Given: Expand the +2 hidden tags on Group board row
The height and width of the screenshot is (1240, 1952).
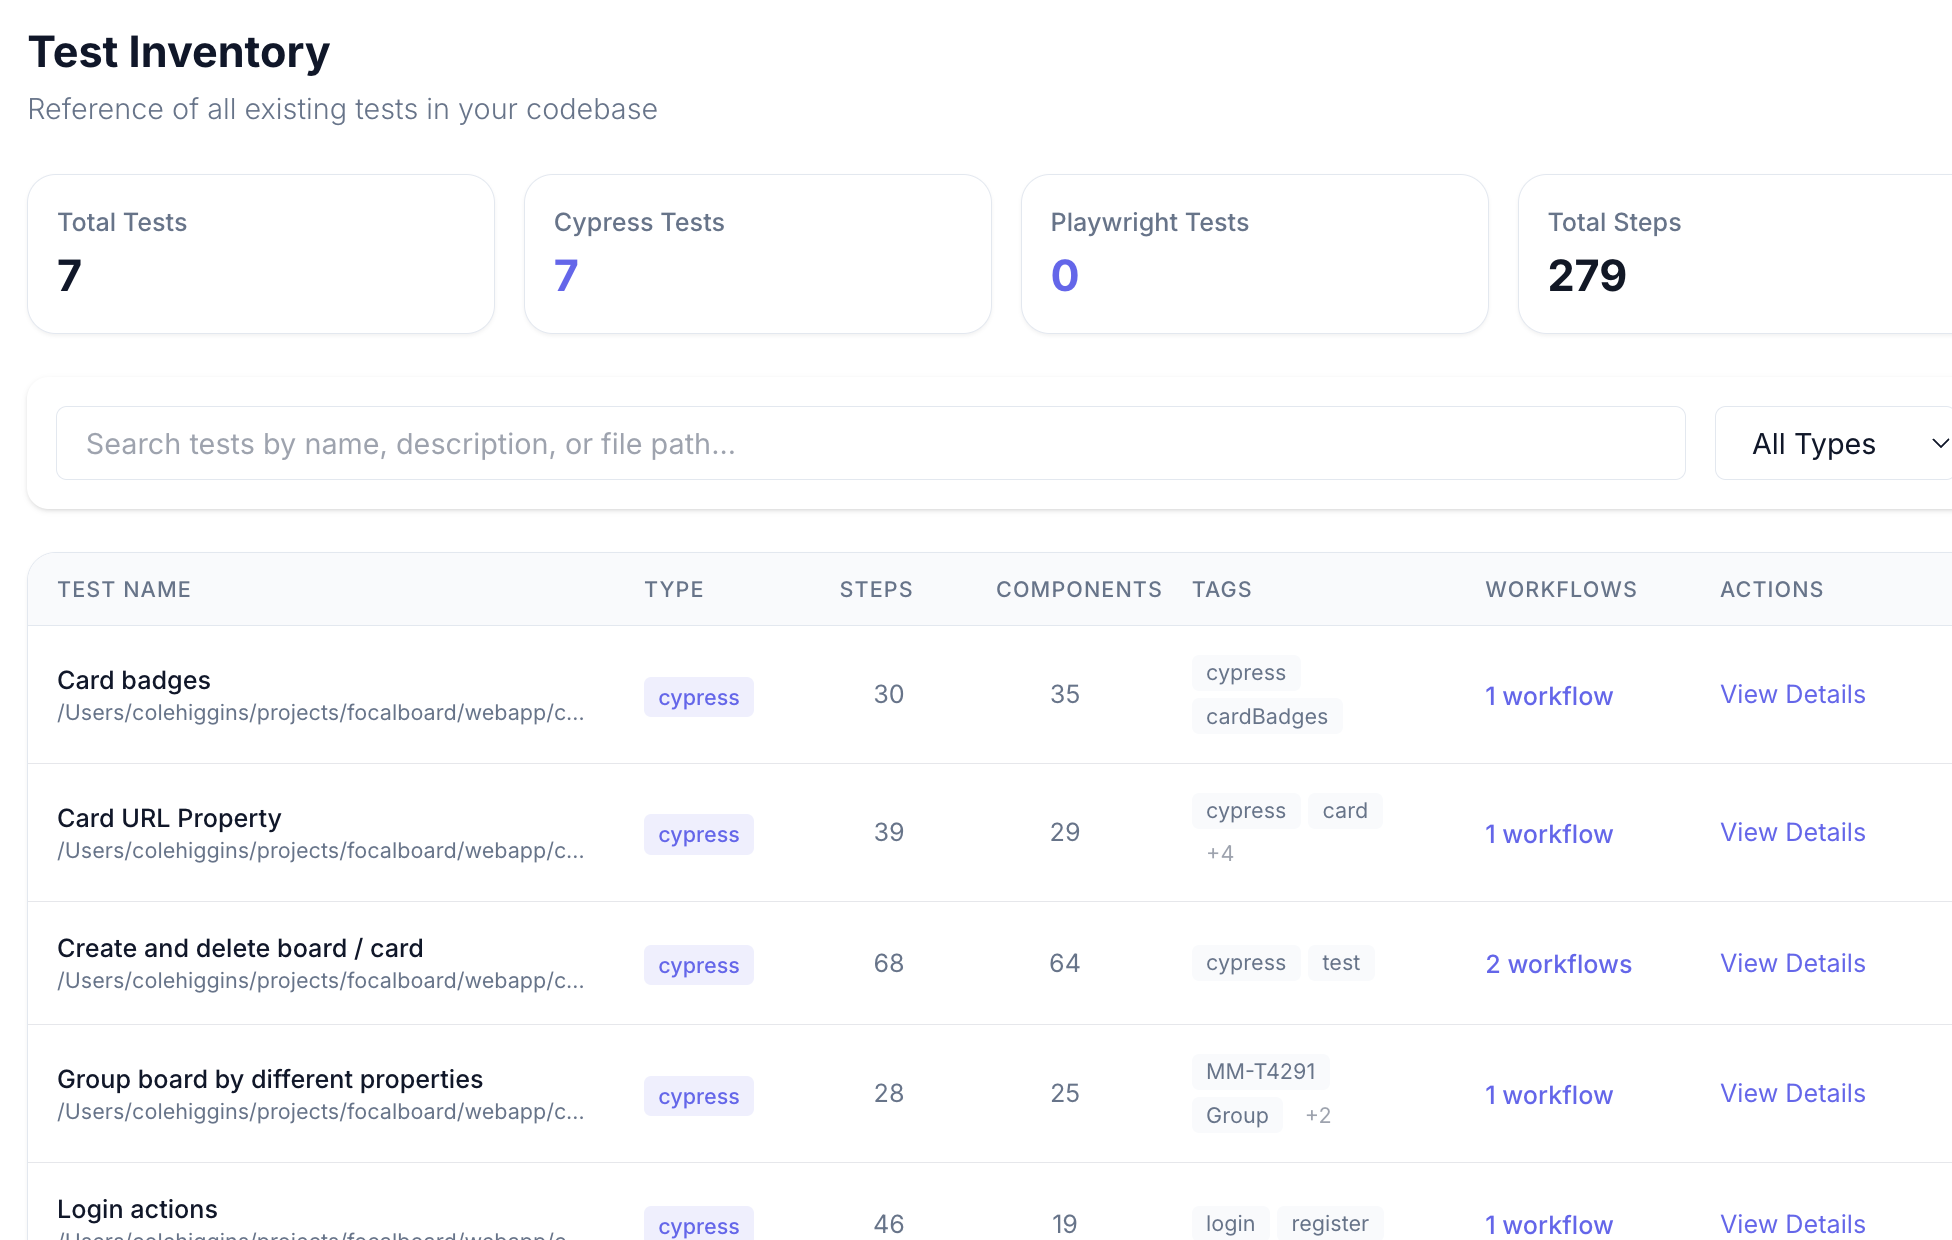Looking at the screenshot, I should (x=1317, y=1115).
